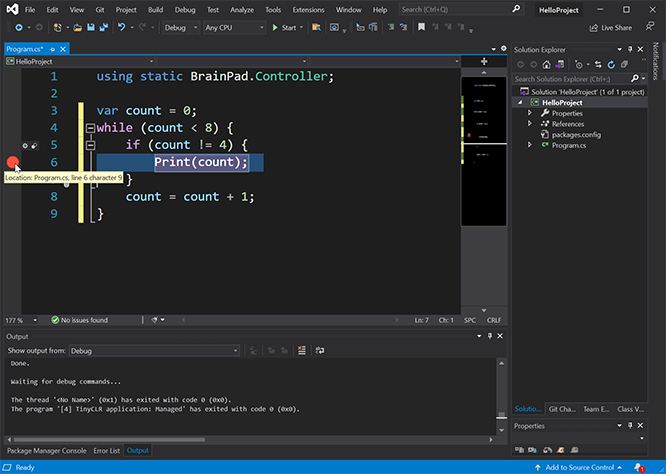The height and width of the screenshot is (474, 666).
Task: Close the Program.cs tab
Action: click(x=63, y=49)
